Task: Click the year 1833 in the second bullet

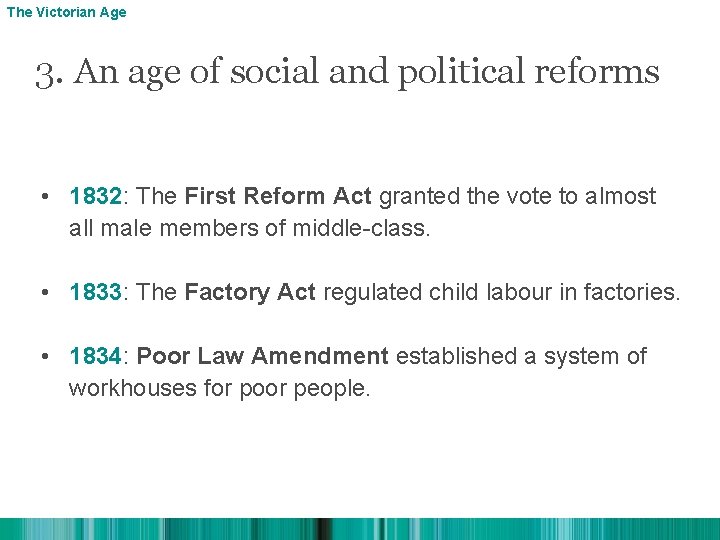Action: click(96, 292)
